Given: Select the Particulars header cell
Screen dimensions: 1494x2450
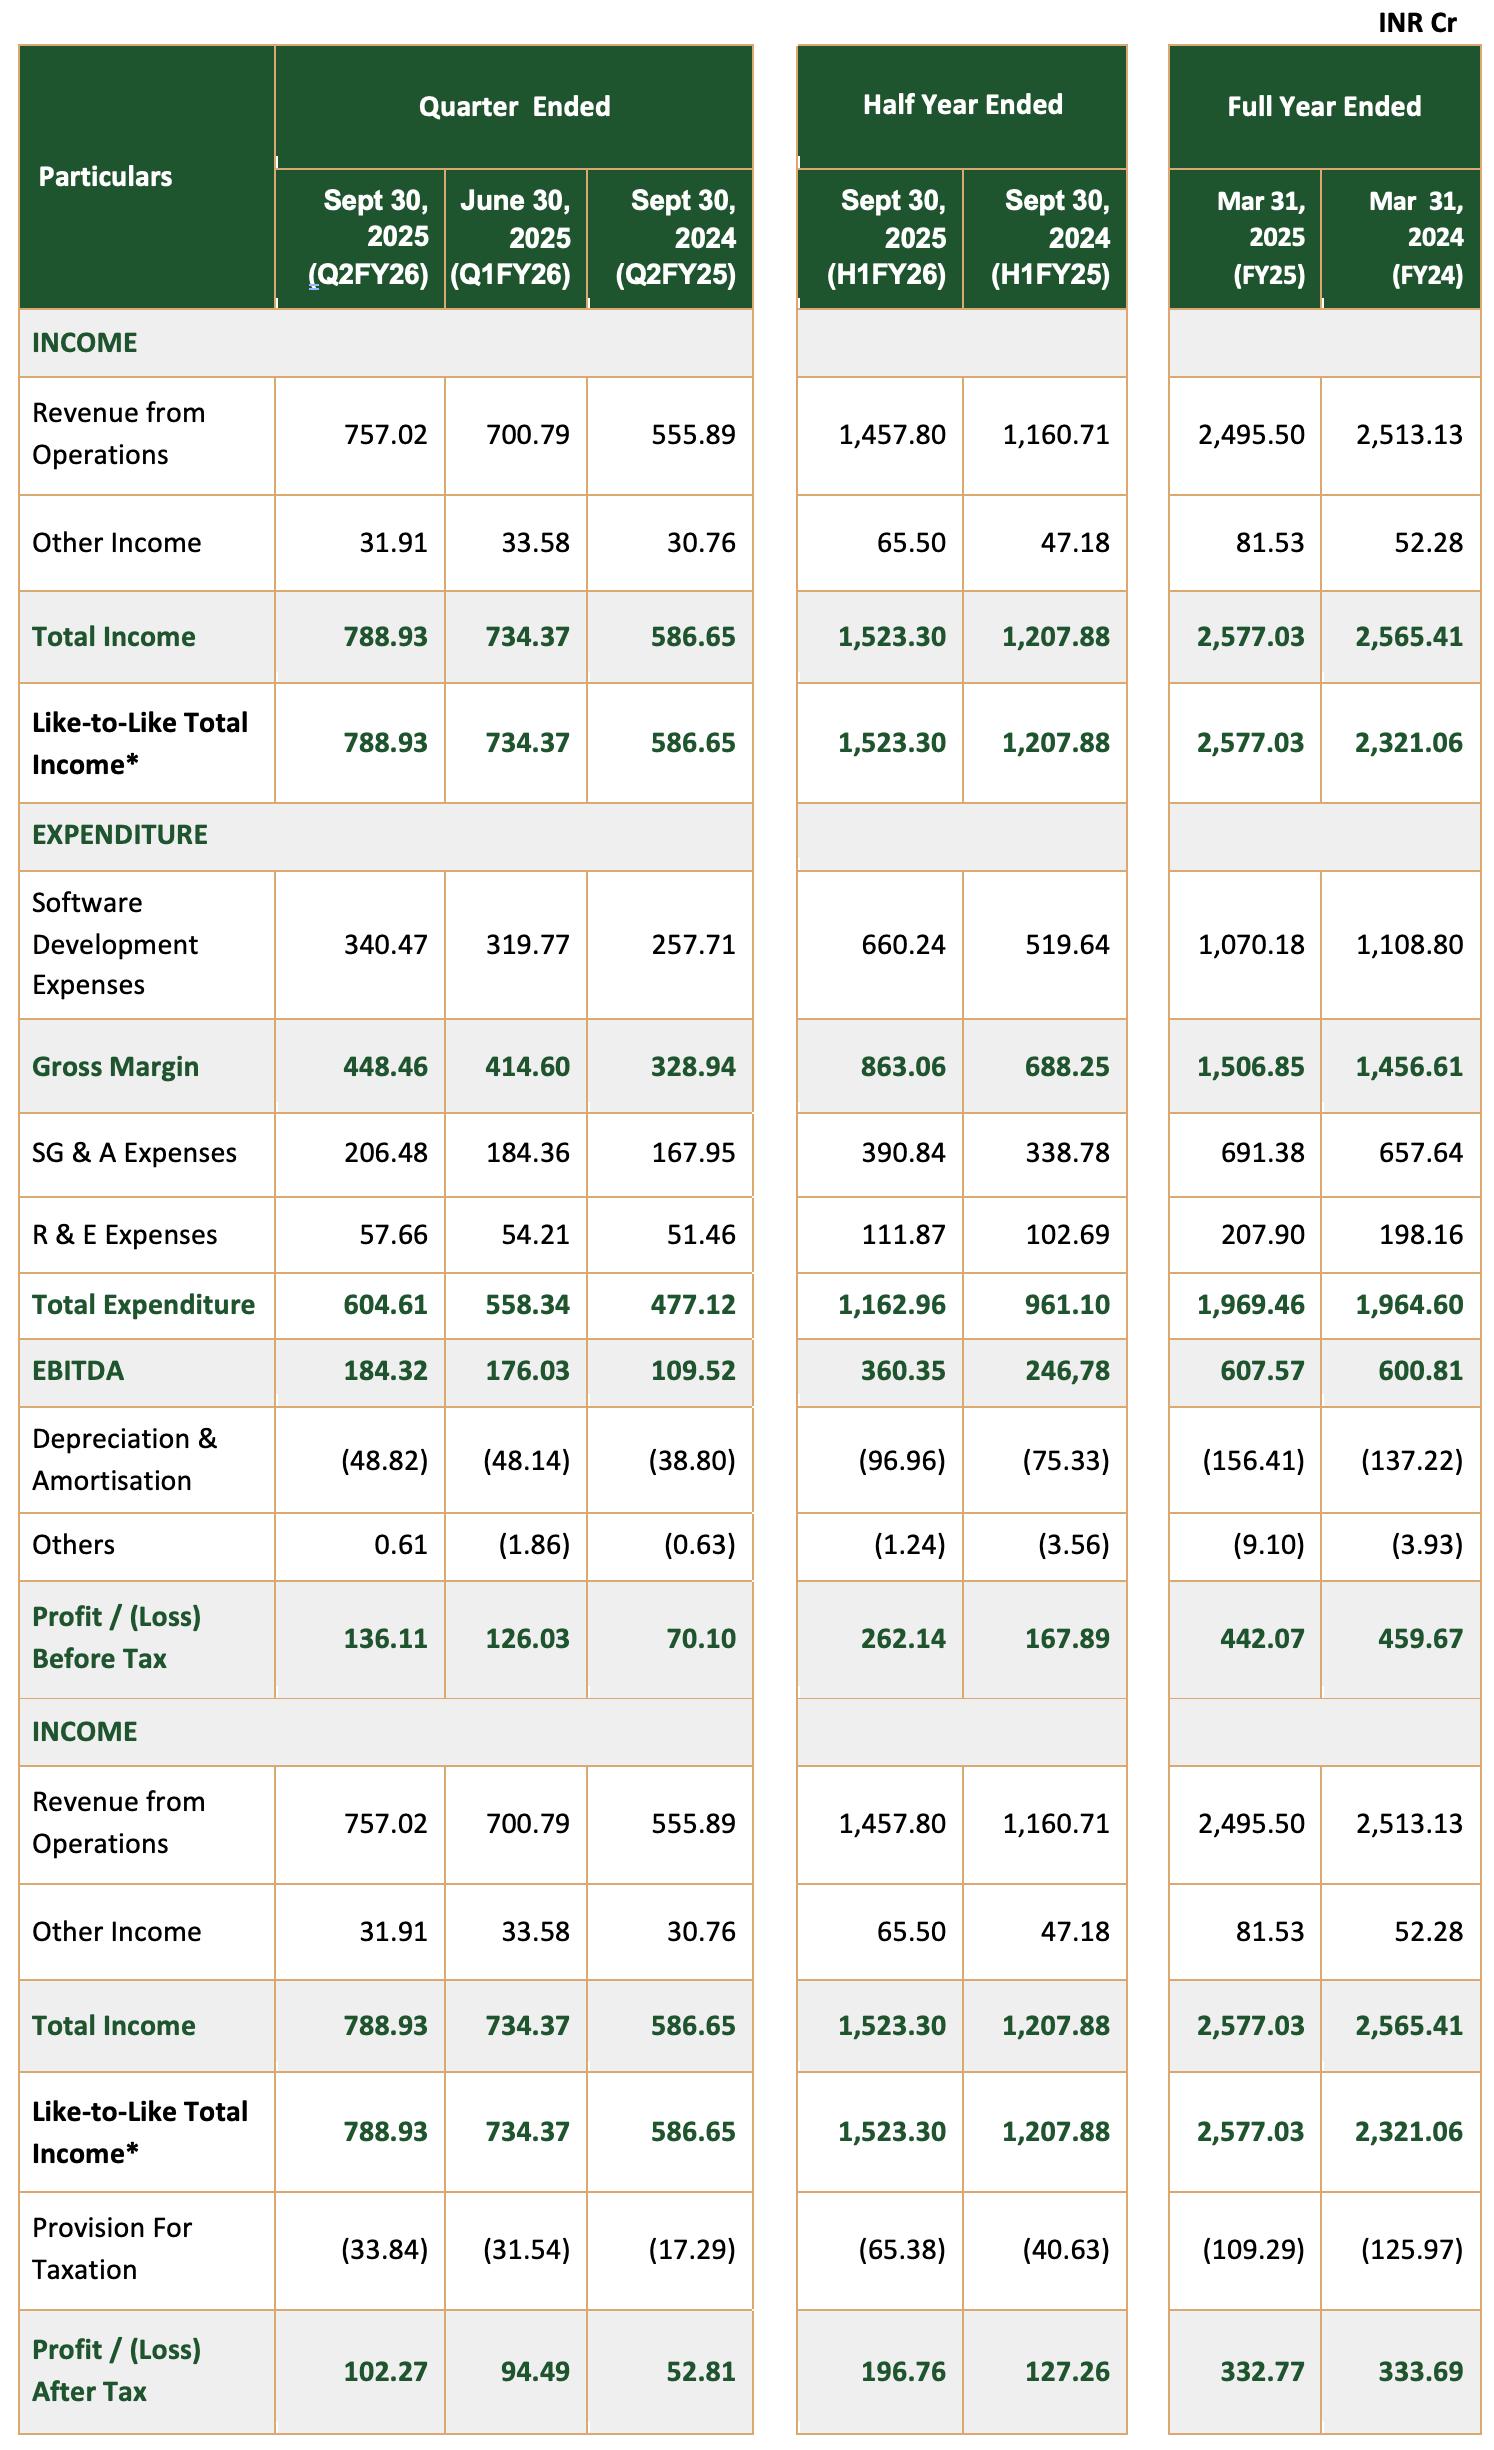Looking at the screenshot, I should pos(106,177).
